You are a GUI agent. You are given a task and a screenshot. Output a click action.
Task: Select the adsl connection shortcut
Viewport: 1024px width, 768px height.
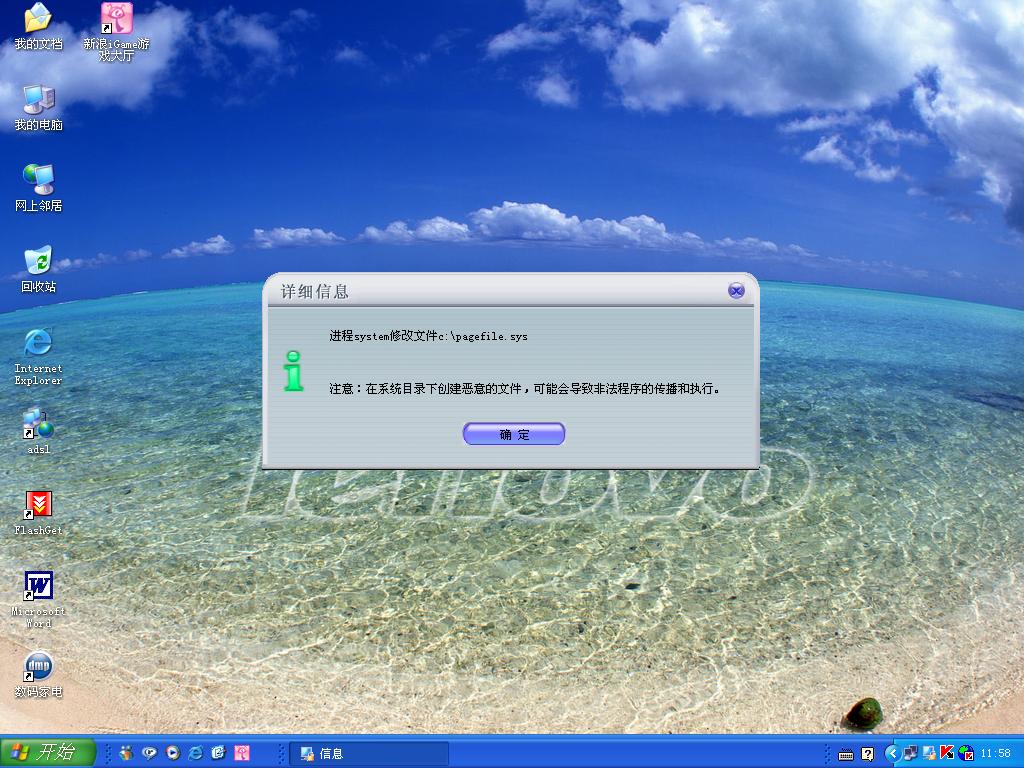(x=38, y=431)
